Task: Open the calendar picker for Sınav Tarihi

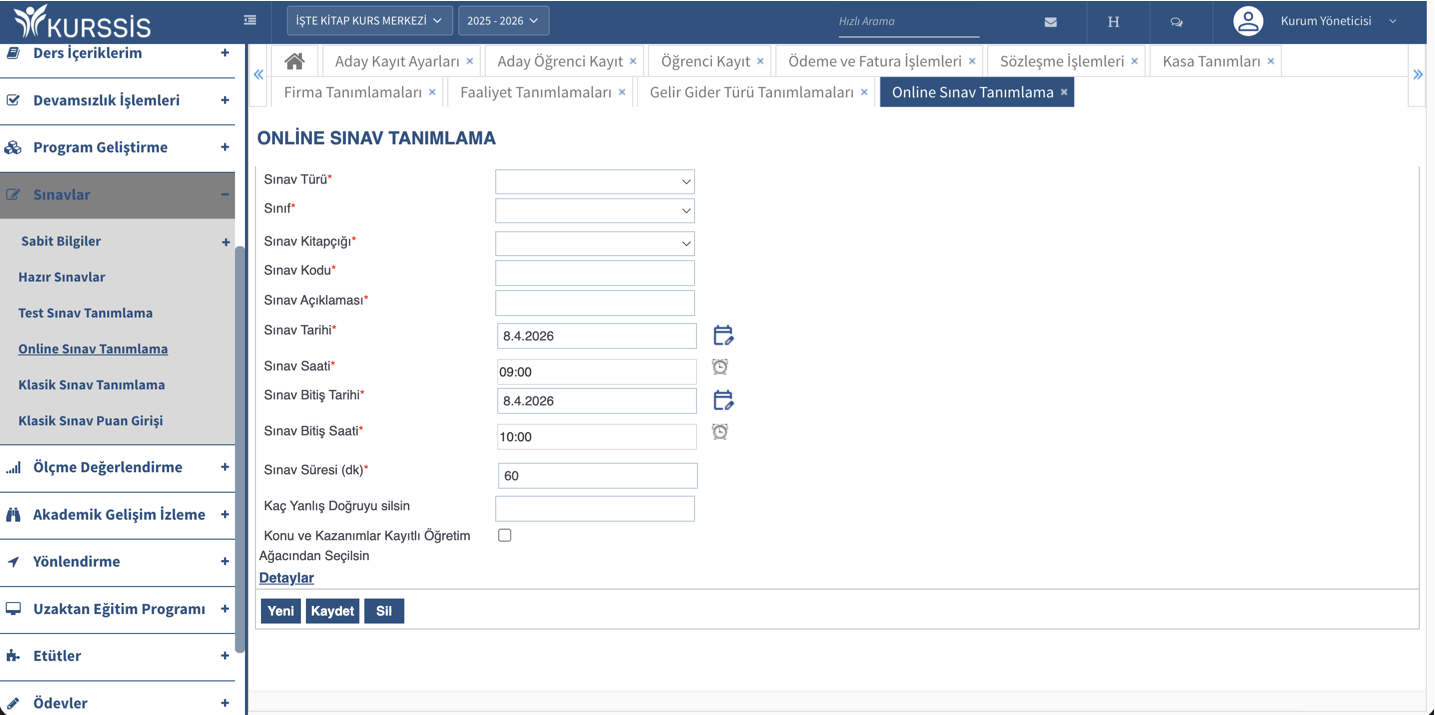Action: [723, 336]
